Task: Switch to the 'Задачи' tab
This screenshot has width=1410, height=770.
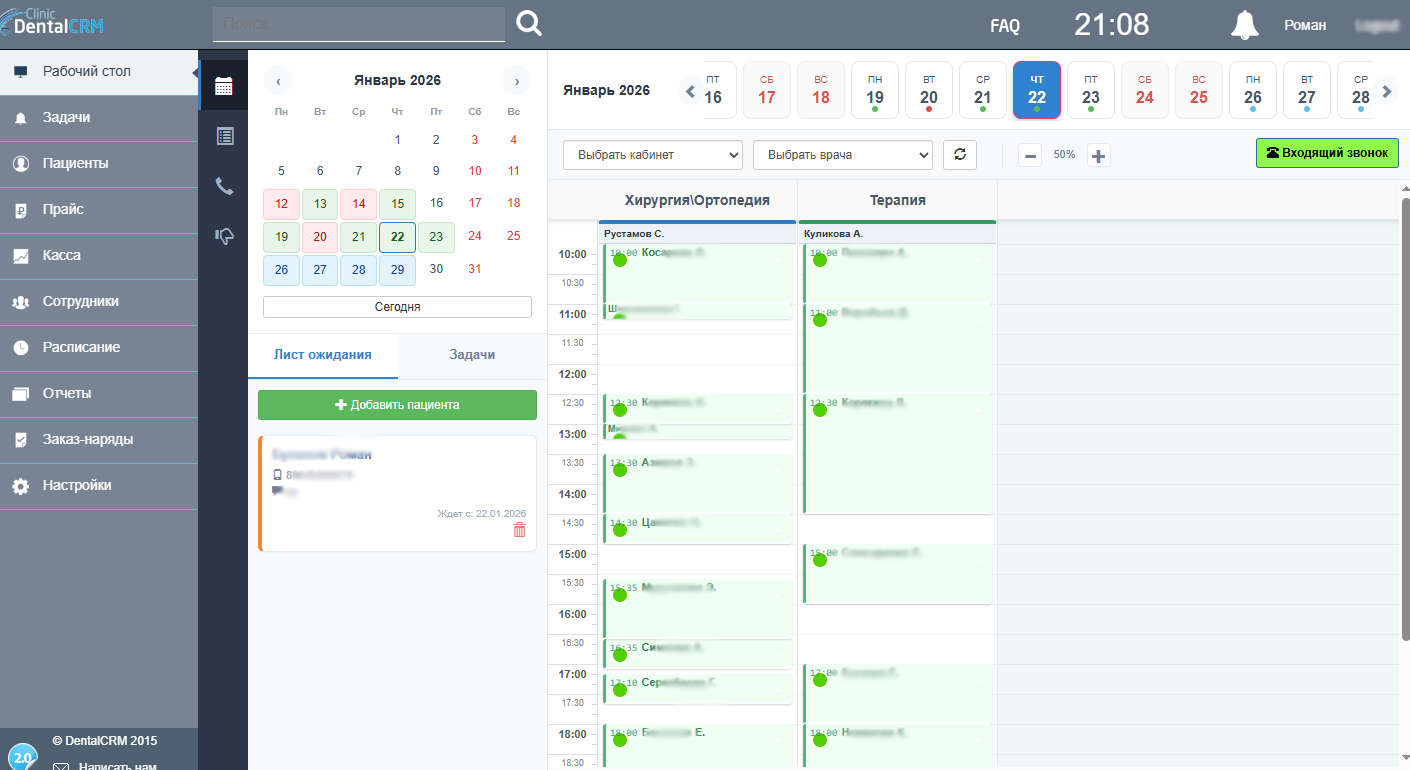Action: tap(472, 355)
